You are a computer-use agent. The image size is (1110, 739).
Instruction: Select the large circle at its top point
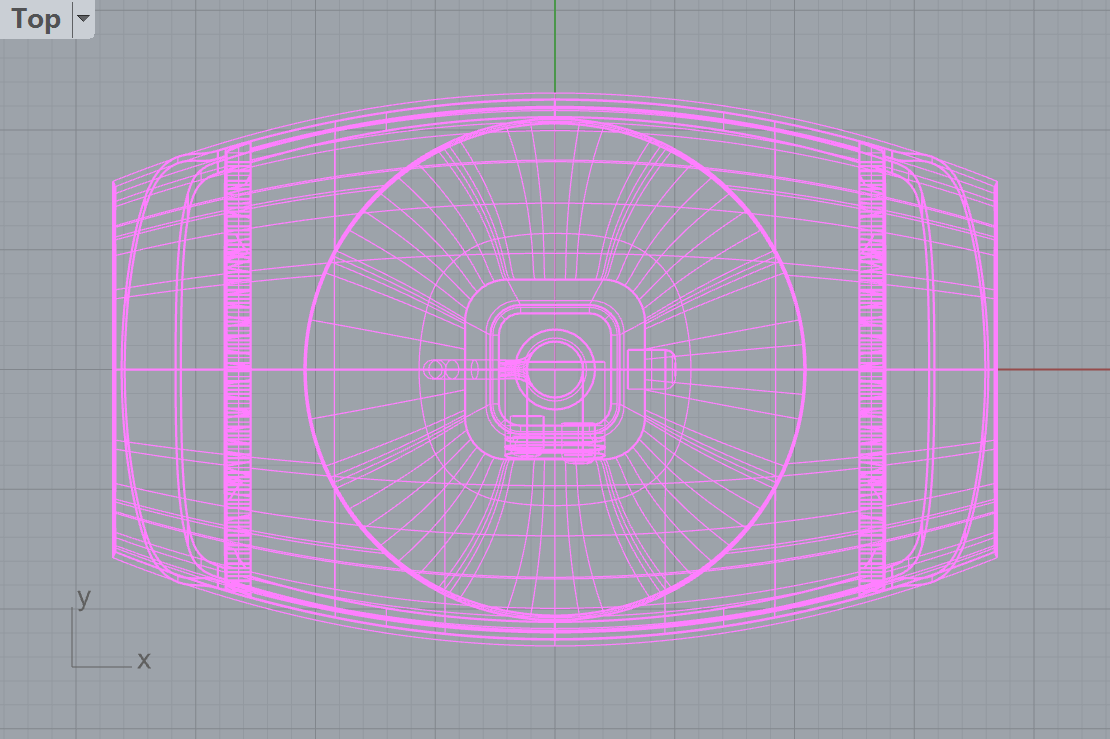pyautogui.click(x=555, y=120)
